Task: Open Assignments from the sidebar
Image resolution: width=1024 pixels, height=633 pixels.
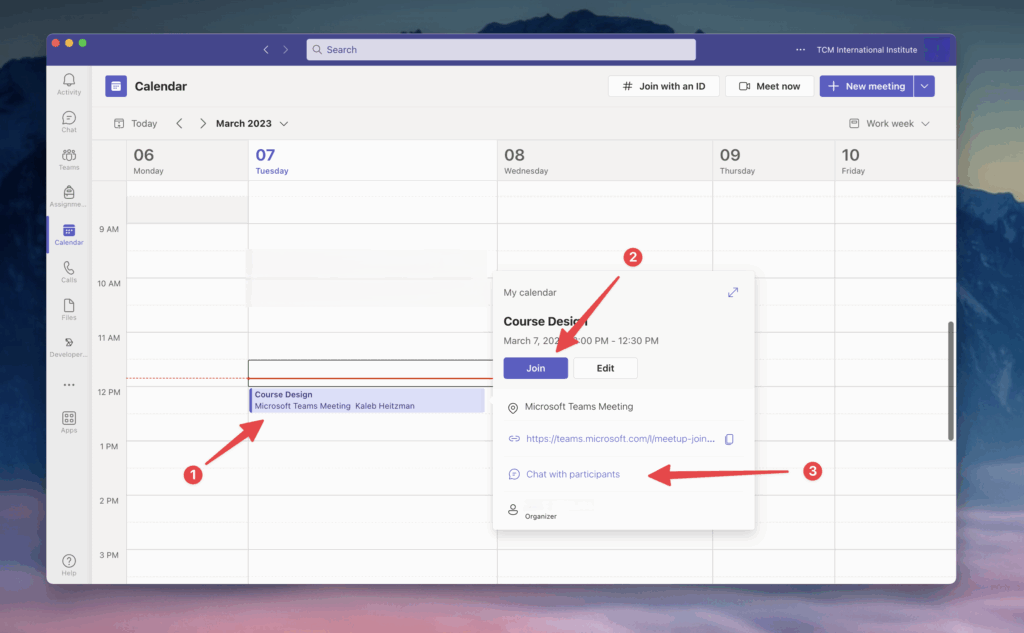Action: [x=69, y=196]
